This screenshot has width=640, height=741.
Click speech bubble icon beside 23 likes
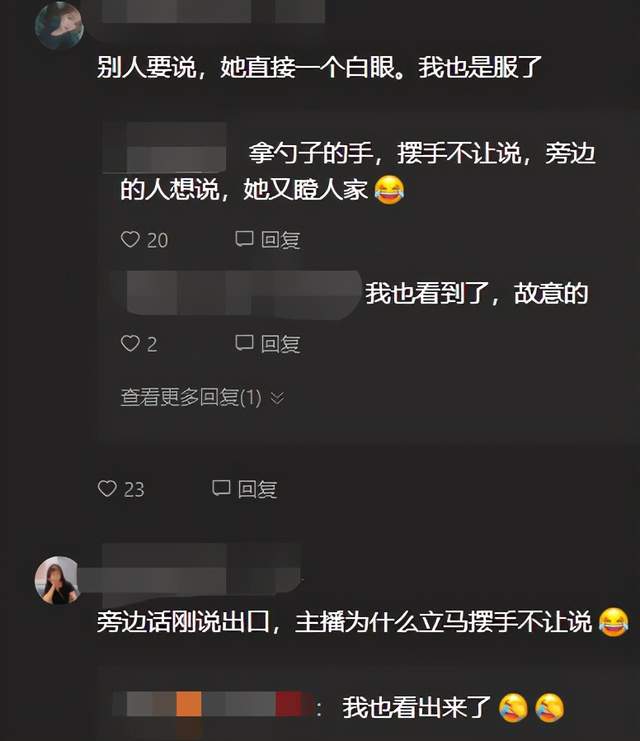[x=221, y=488]
